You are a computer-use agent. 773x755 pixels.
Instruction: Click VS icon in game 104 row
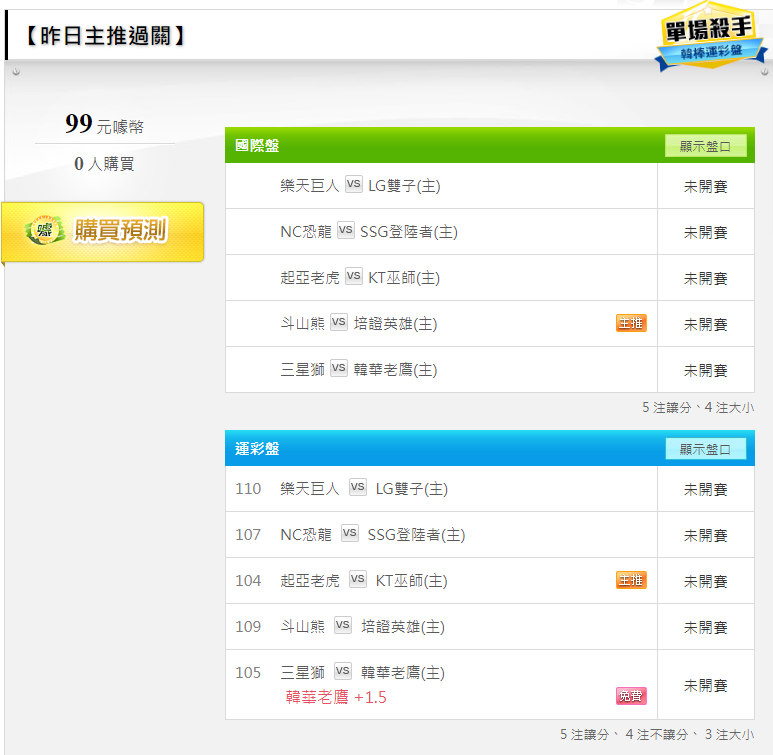click(x=357, y=579)
